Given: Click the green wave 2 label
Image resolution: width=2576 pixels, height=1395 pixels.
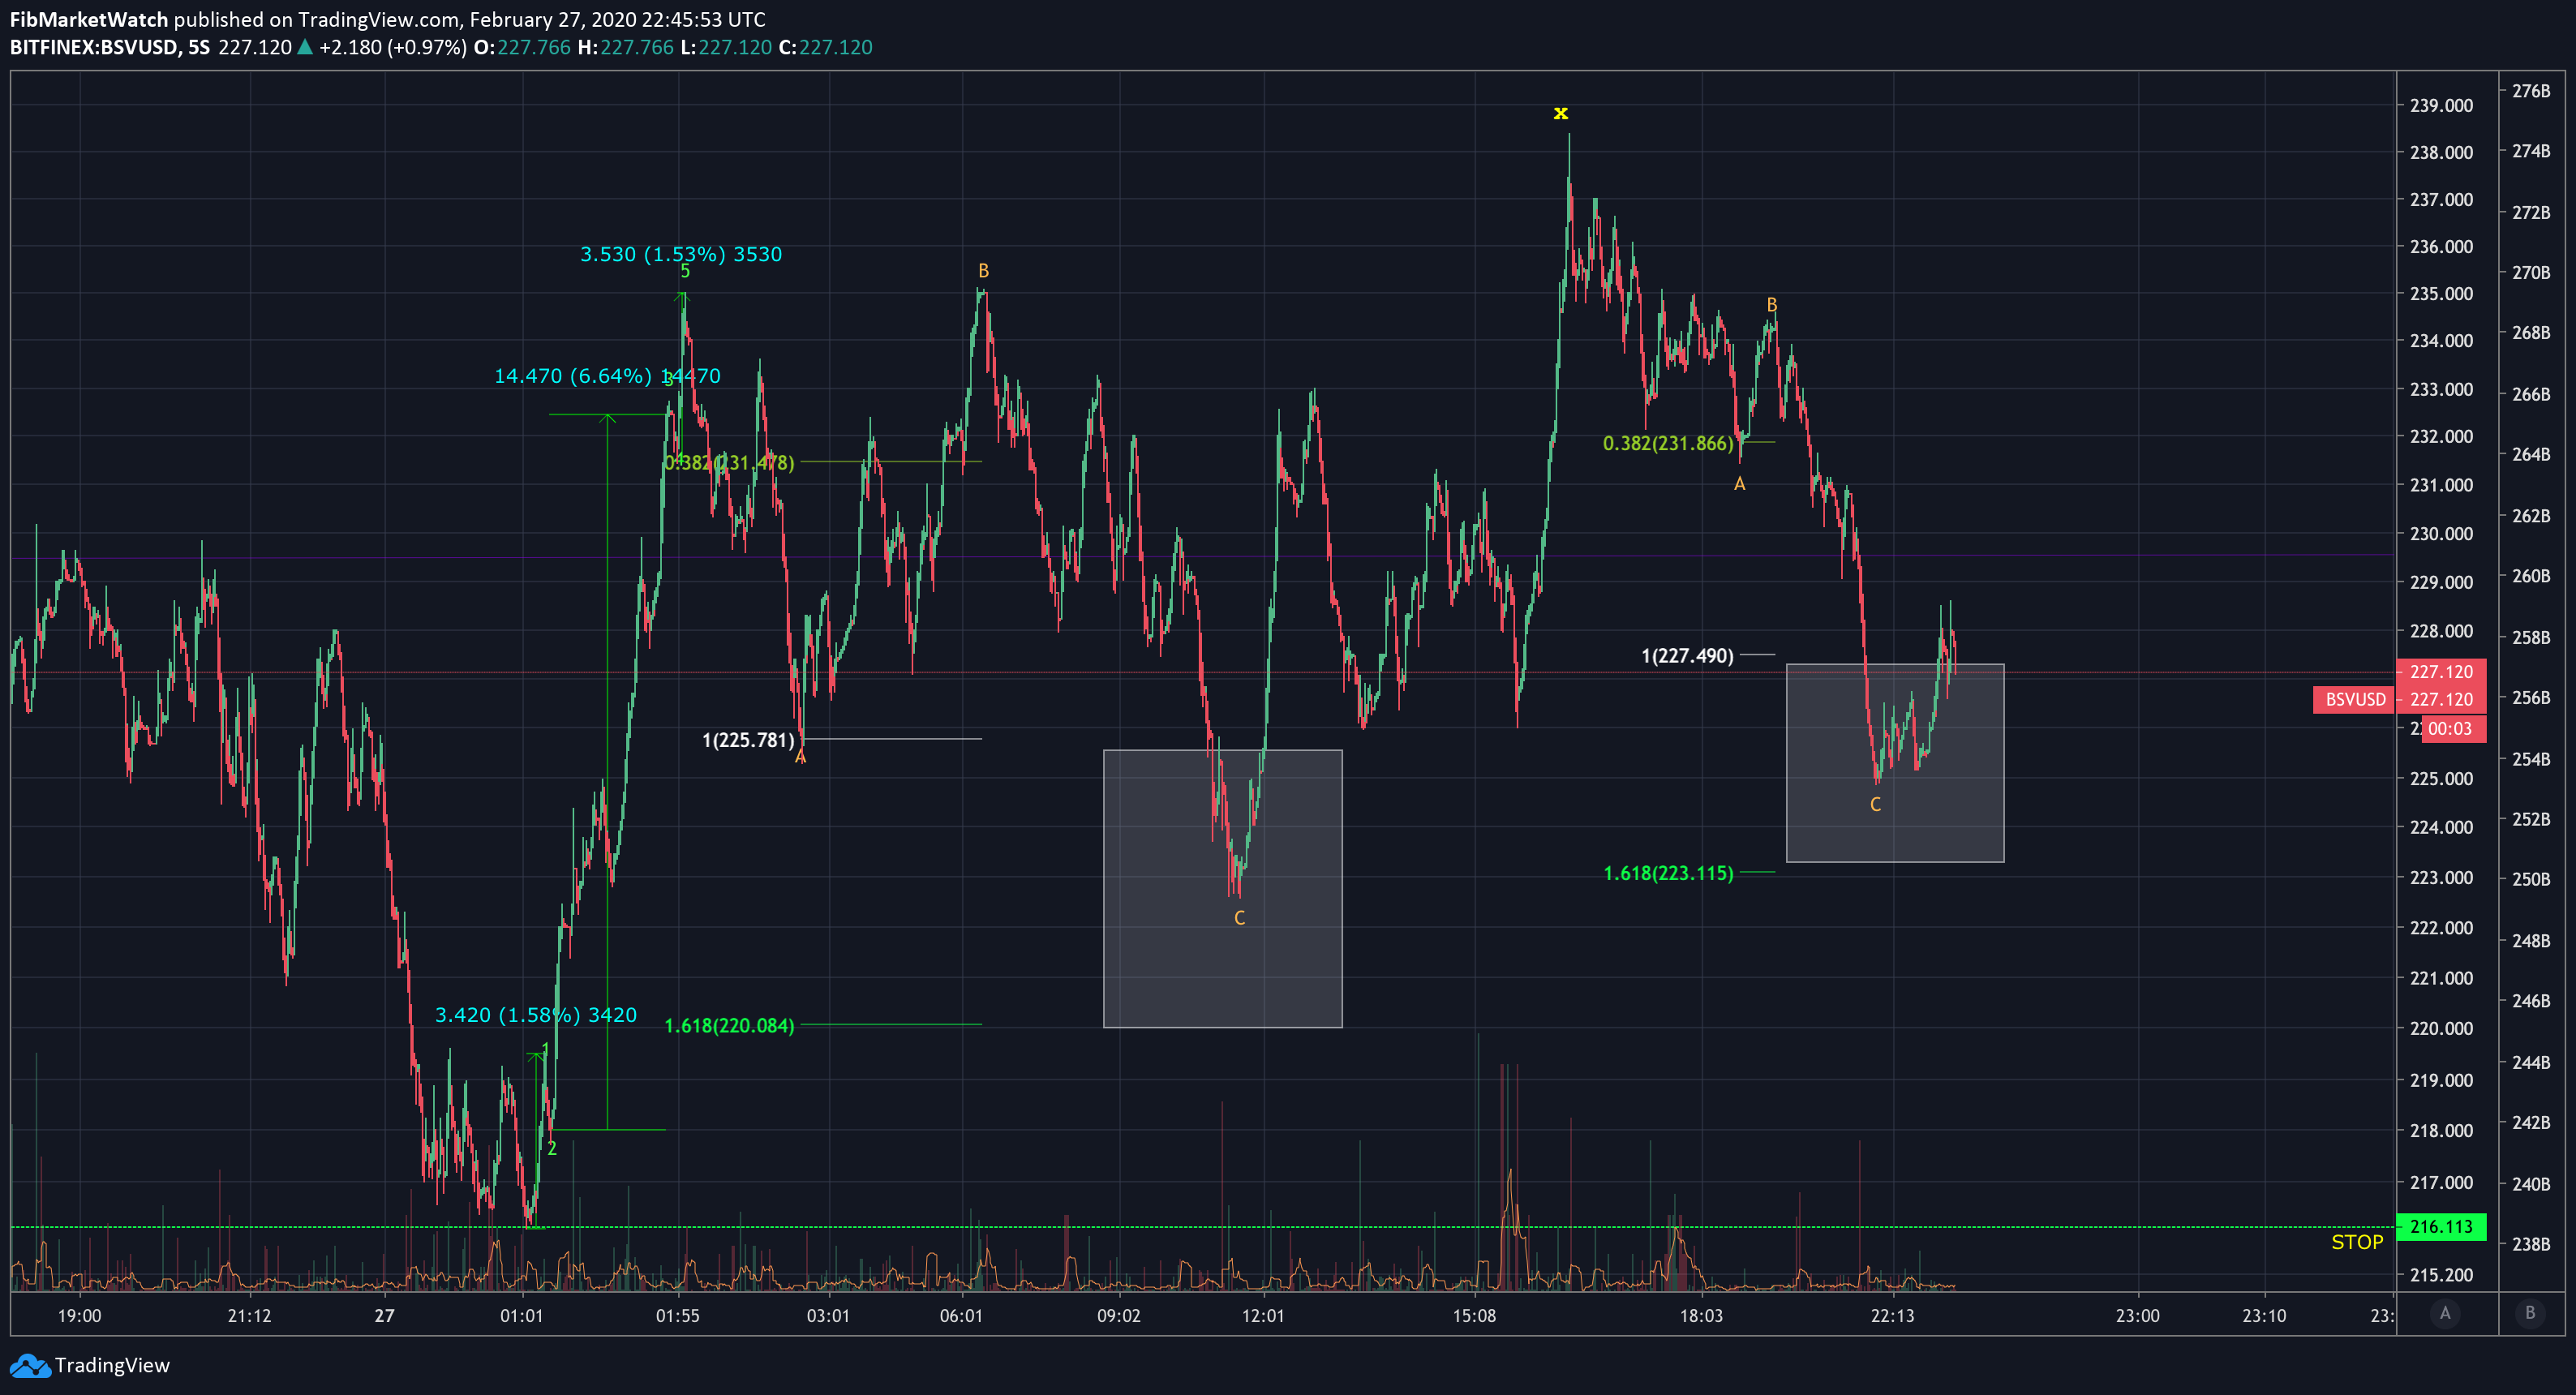Looking at the screenshot, I should 551,1148.
